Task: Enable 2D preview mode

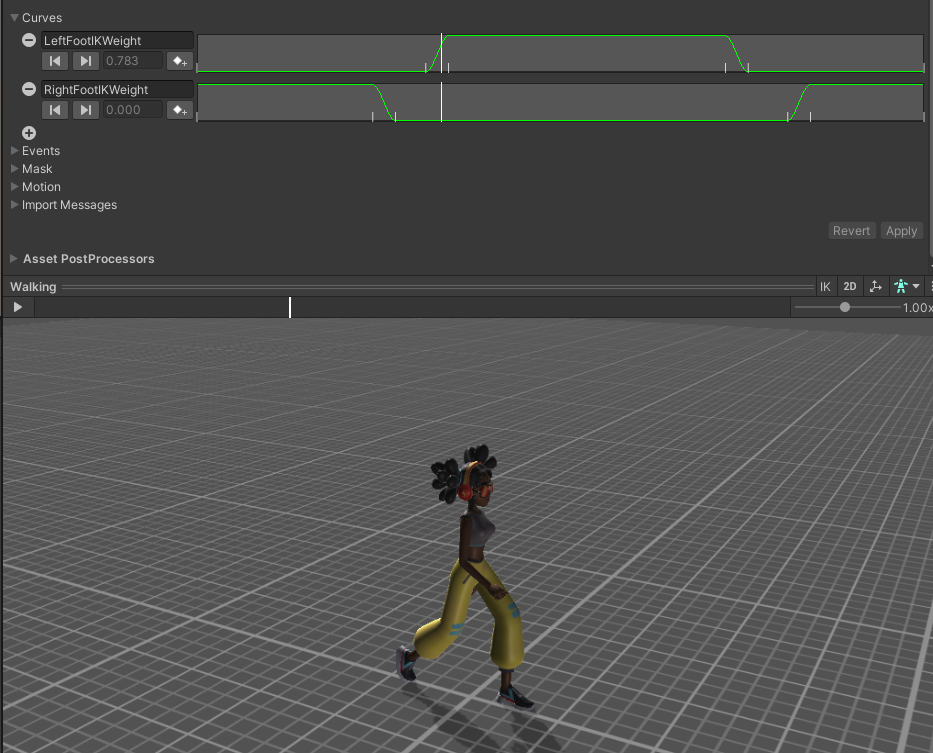Action: click(850, 286)
